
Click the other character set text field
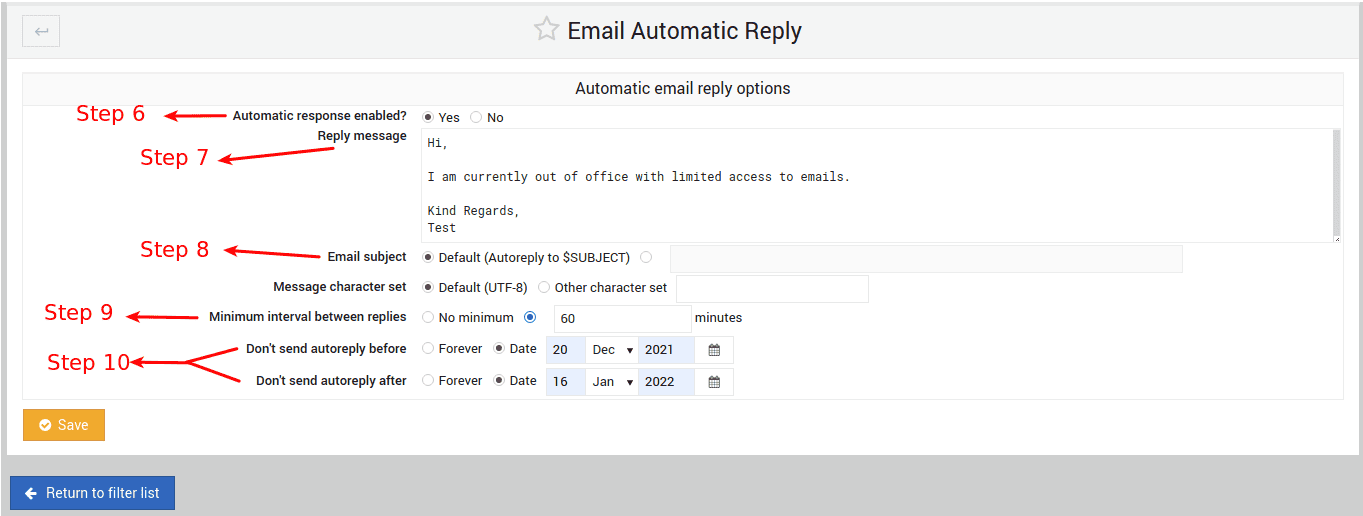772,288
